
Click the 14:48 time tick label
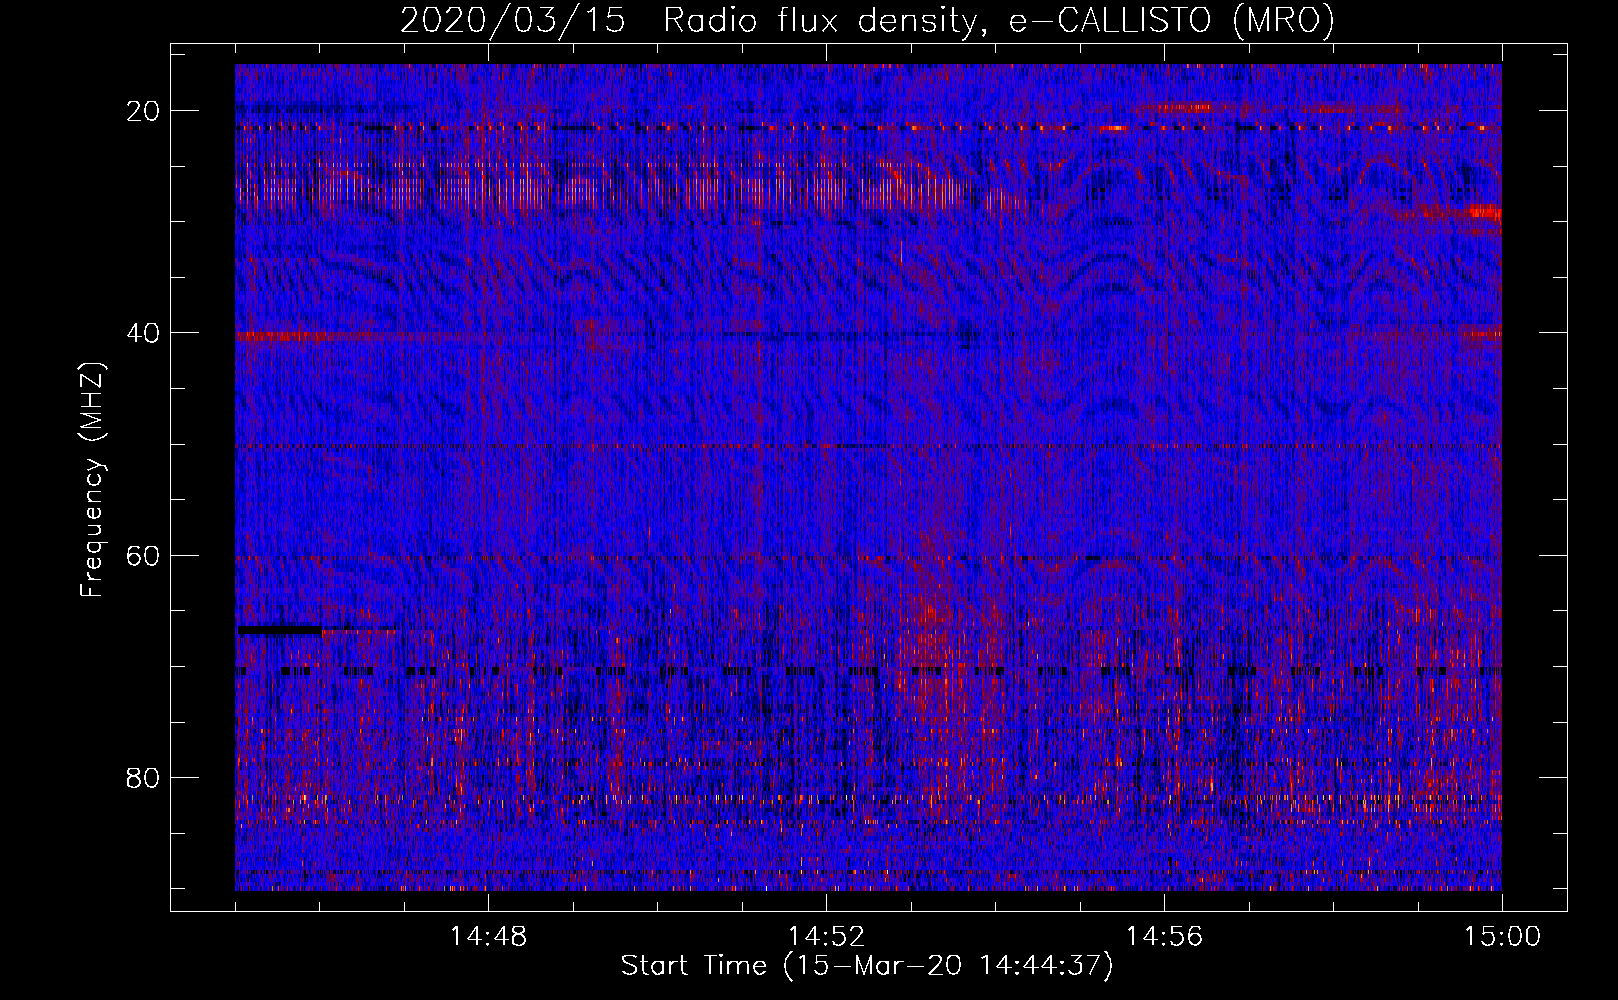pyautogui.click(x=488, y=937)
